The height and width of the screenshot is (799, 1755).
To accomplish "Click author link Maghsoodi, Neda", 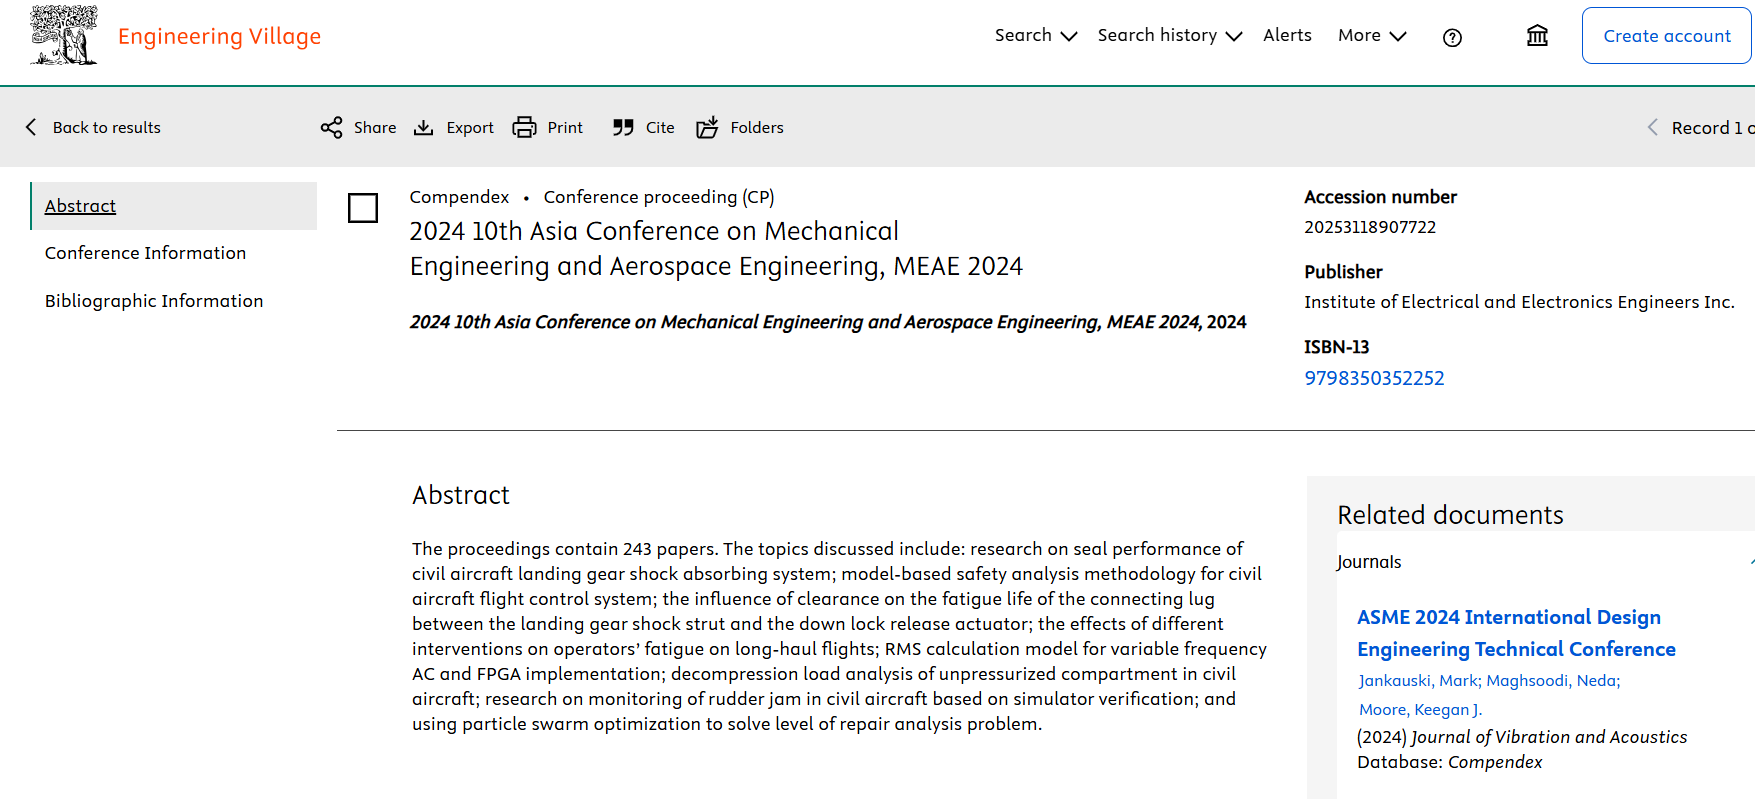I will [x=1551, y=681].
